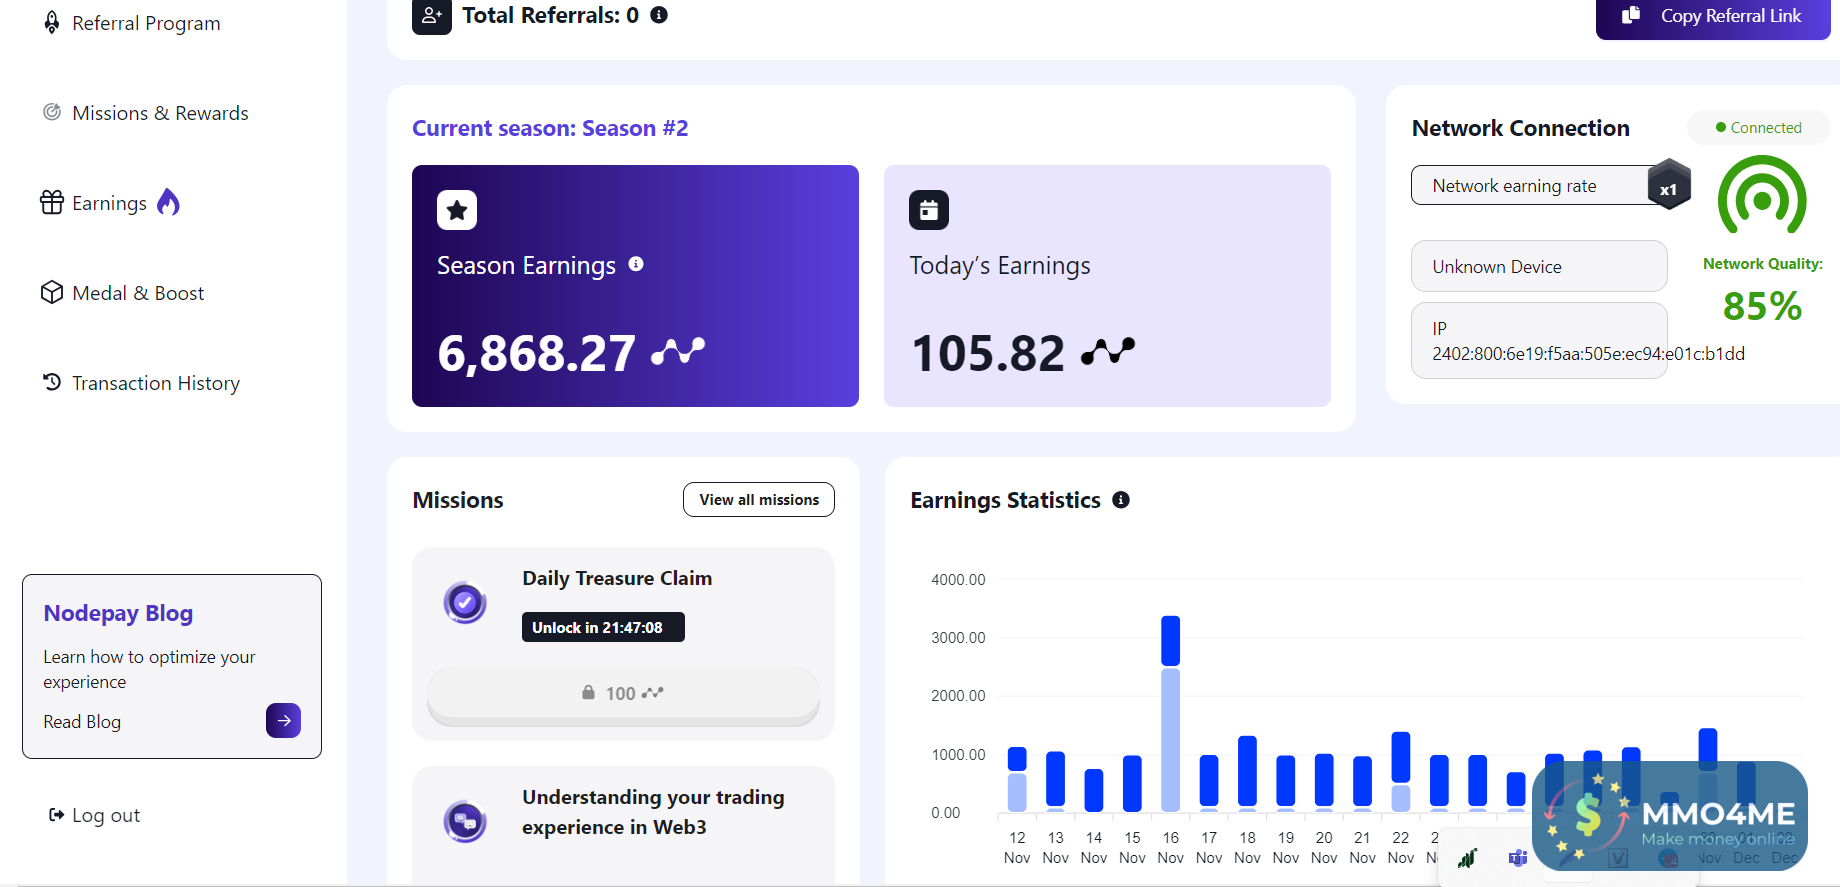The width and height of the screenshot is (1840, 887).
Task: Click the points symbol next to 105.82
Action: (1108, 351)
